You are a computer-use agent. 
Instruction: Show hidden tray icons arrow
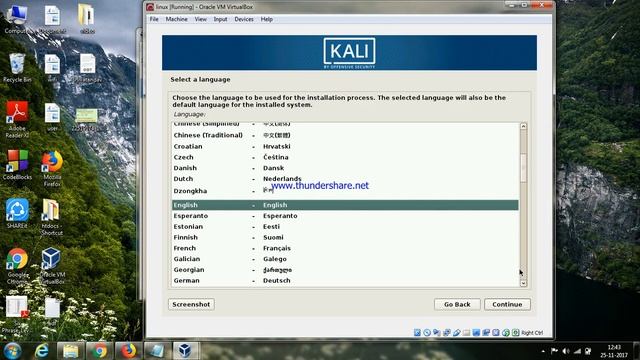click(543, 351)
